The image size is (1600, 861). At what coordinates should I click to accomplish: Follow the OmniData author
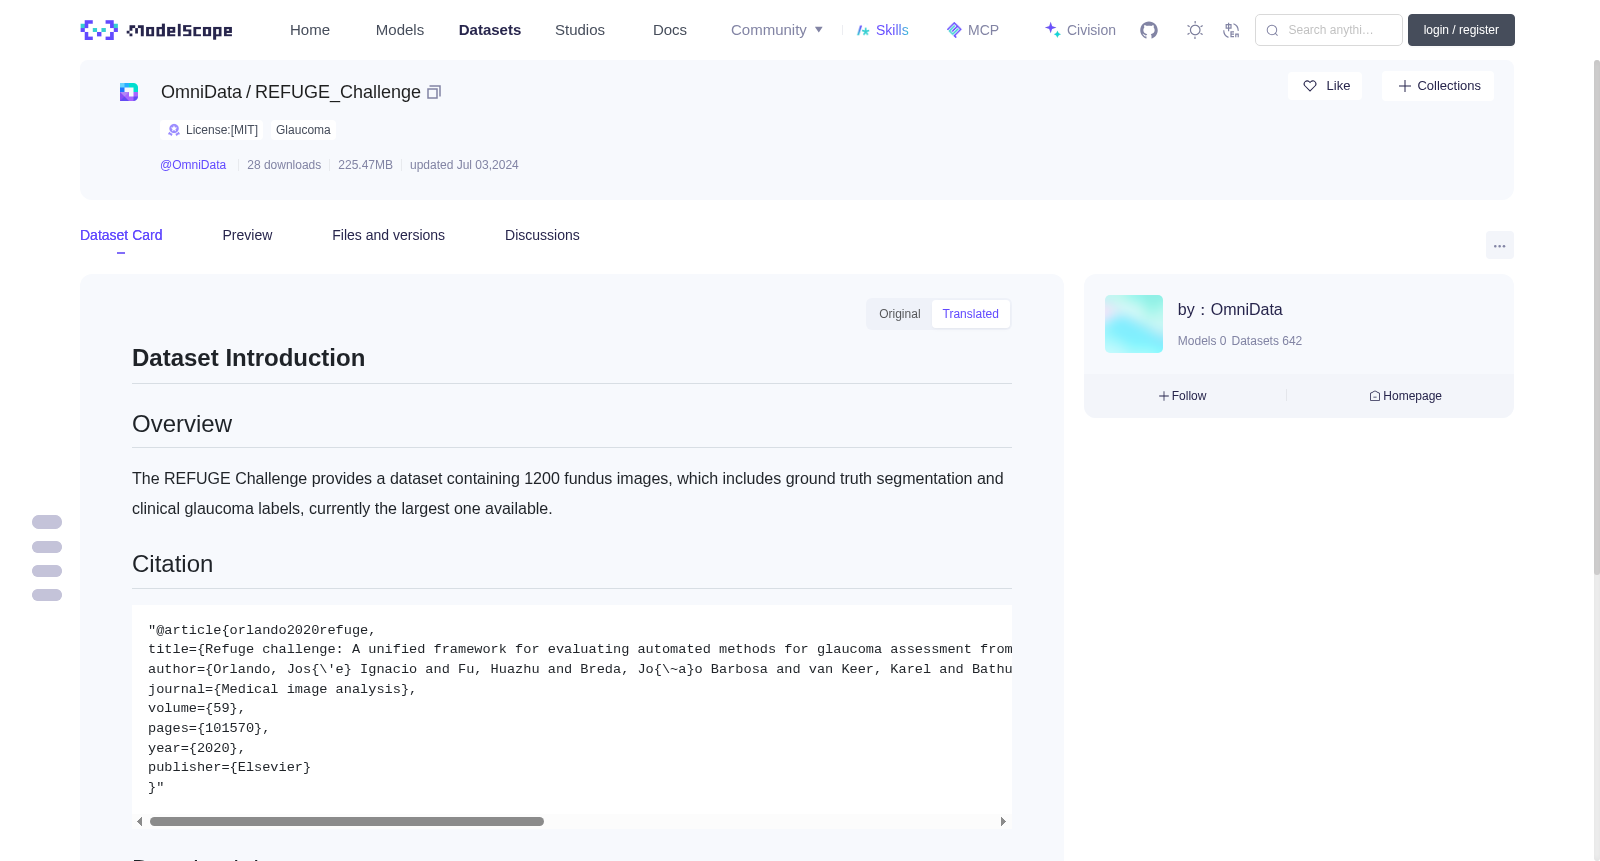[x=1182, y=396]
